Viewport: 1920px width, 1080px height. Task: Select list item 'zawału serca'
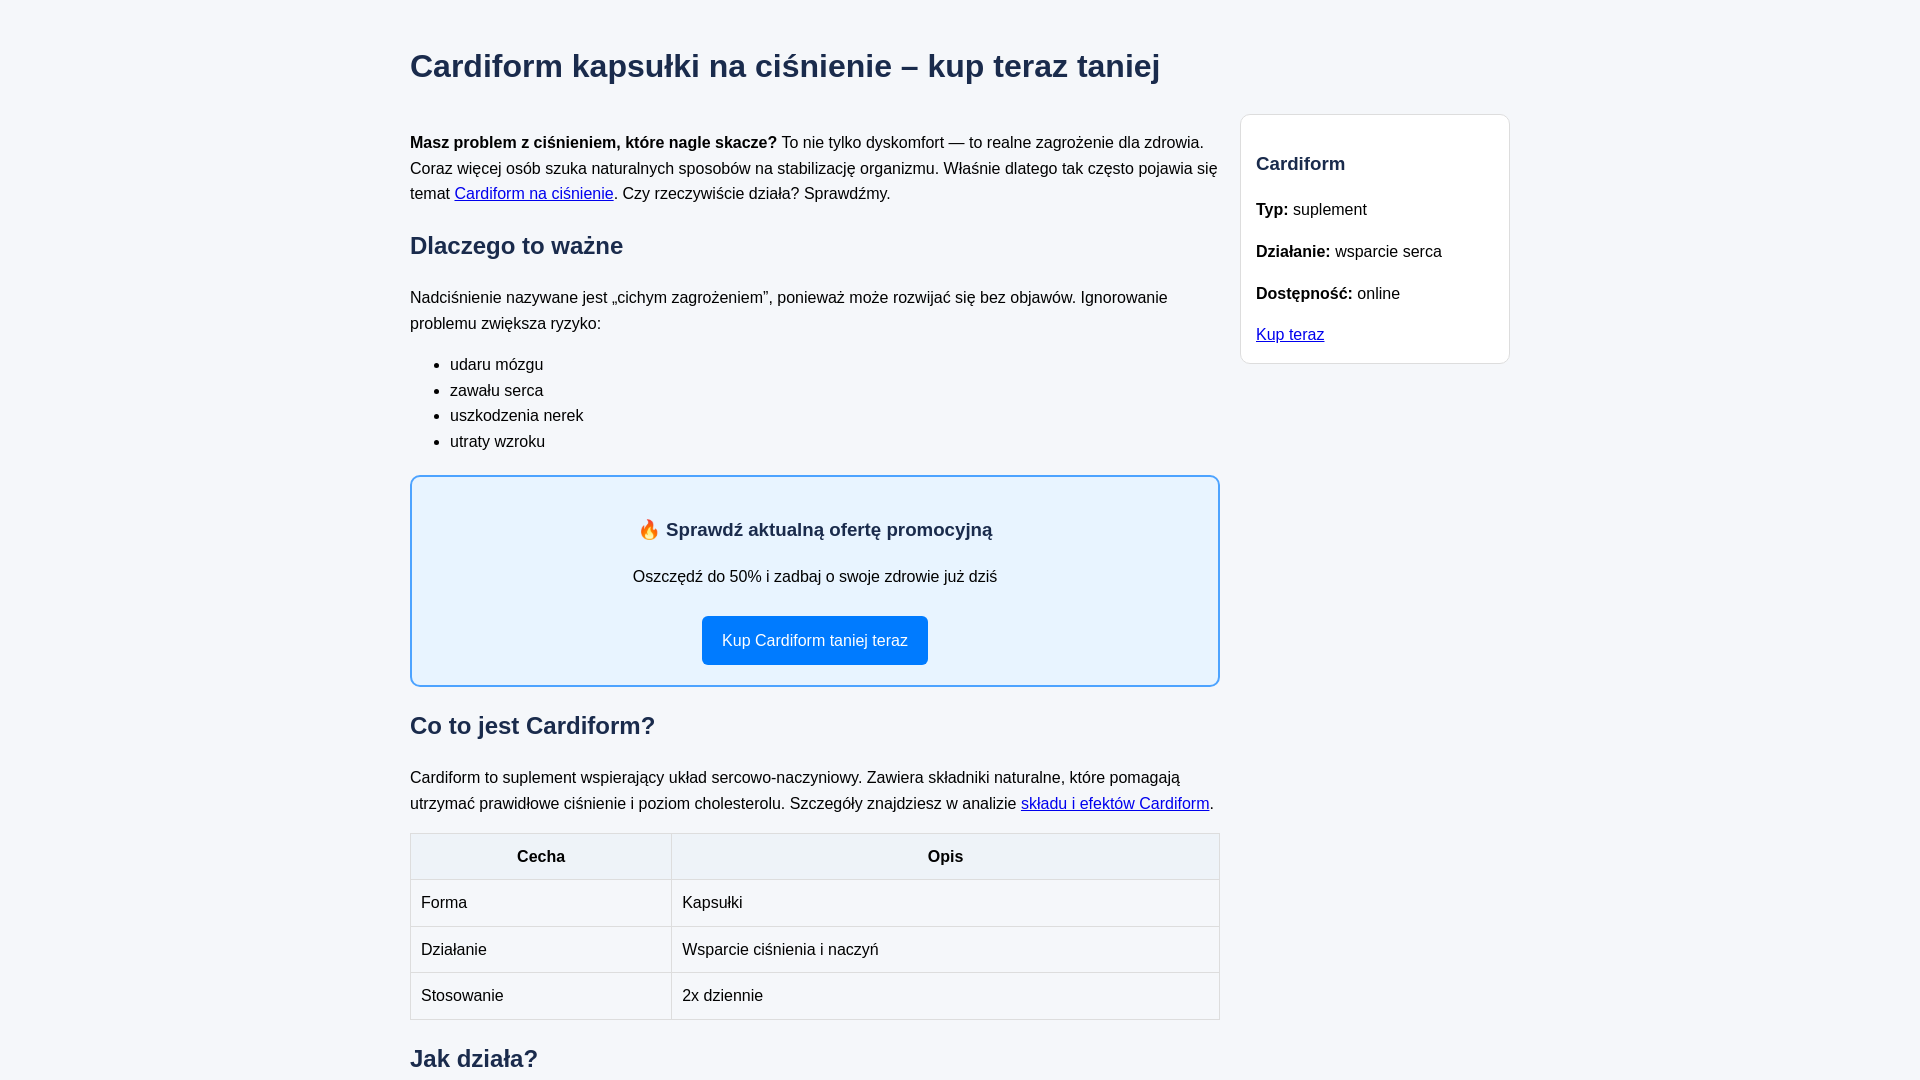[496, 391]
